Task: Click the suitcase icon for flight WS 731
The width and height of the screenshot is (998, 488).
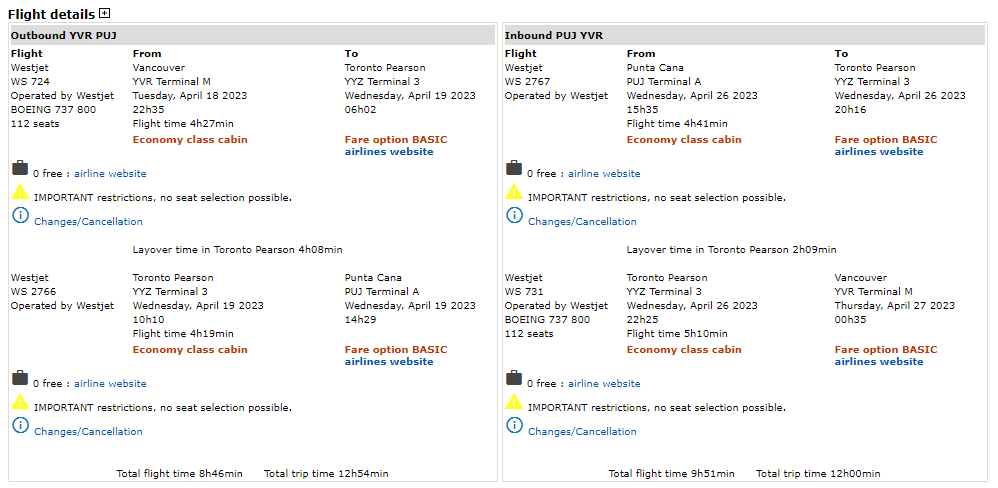Action: 514,379
